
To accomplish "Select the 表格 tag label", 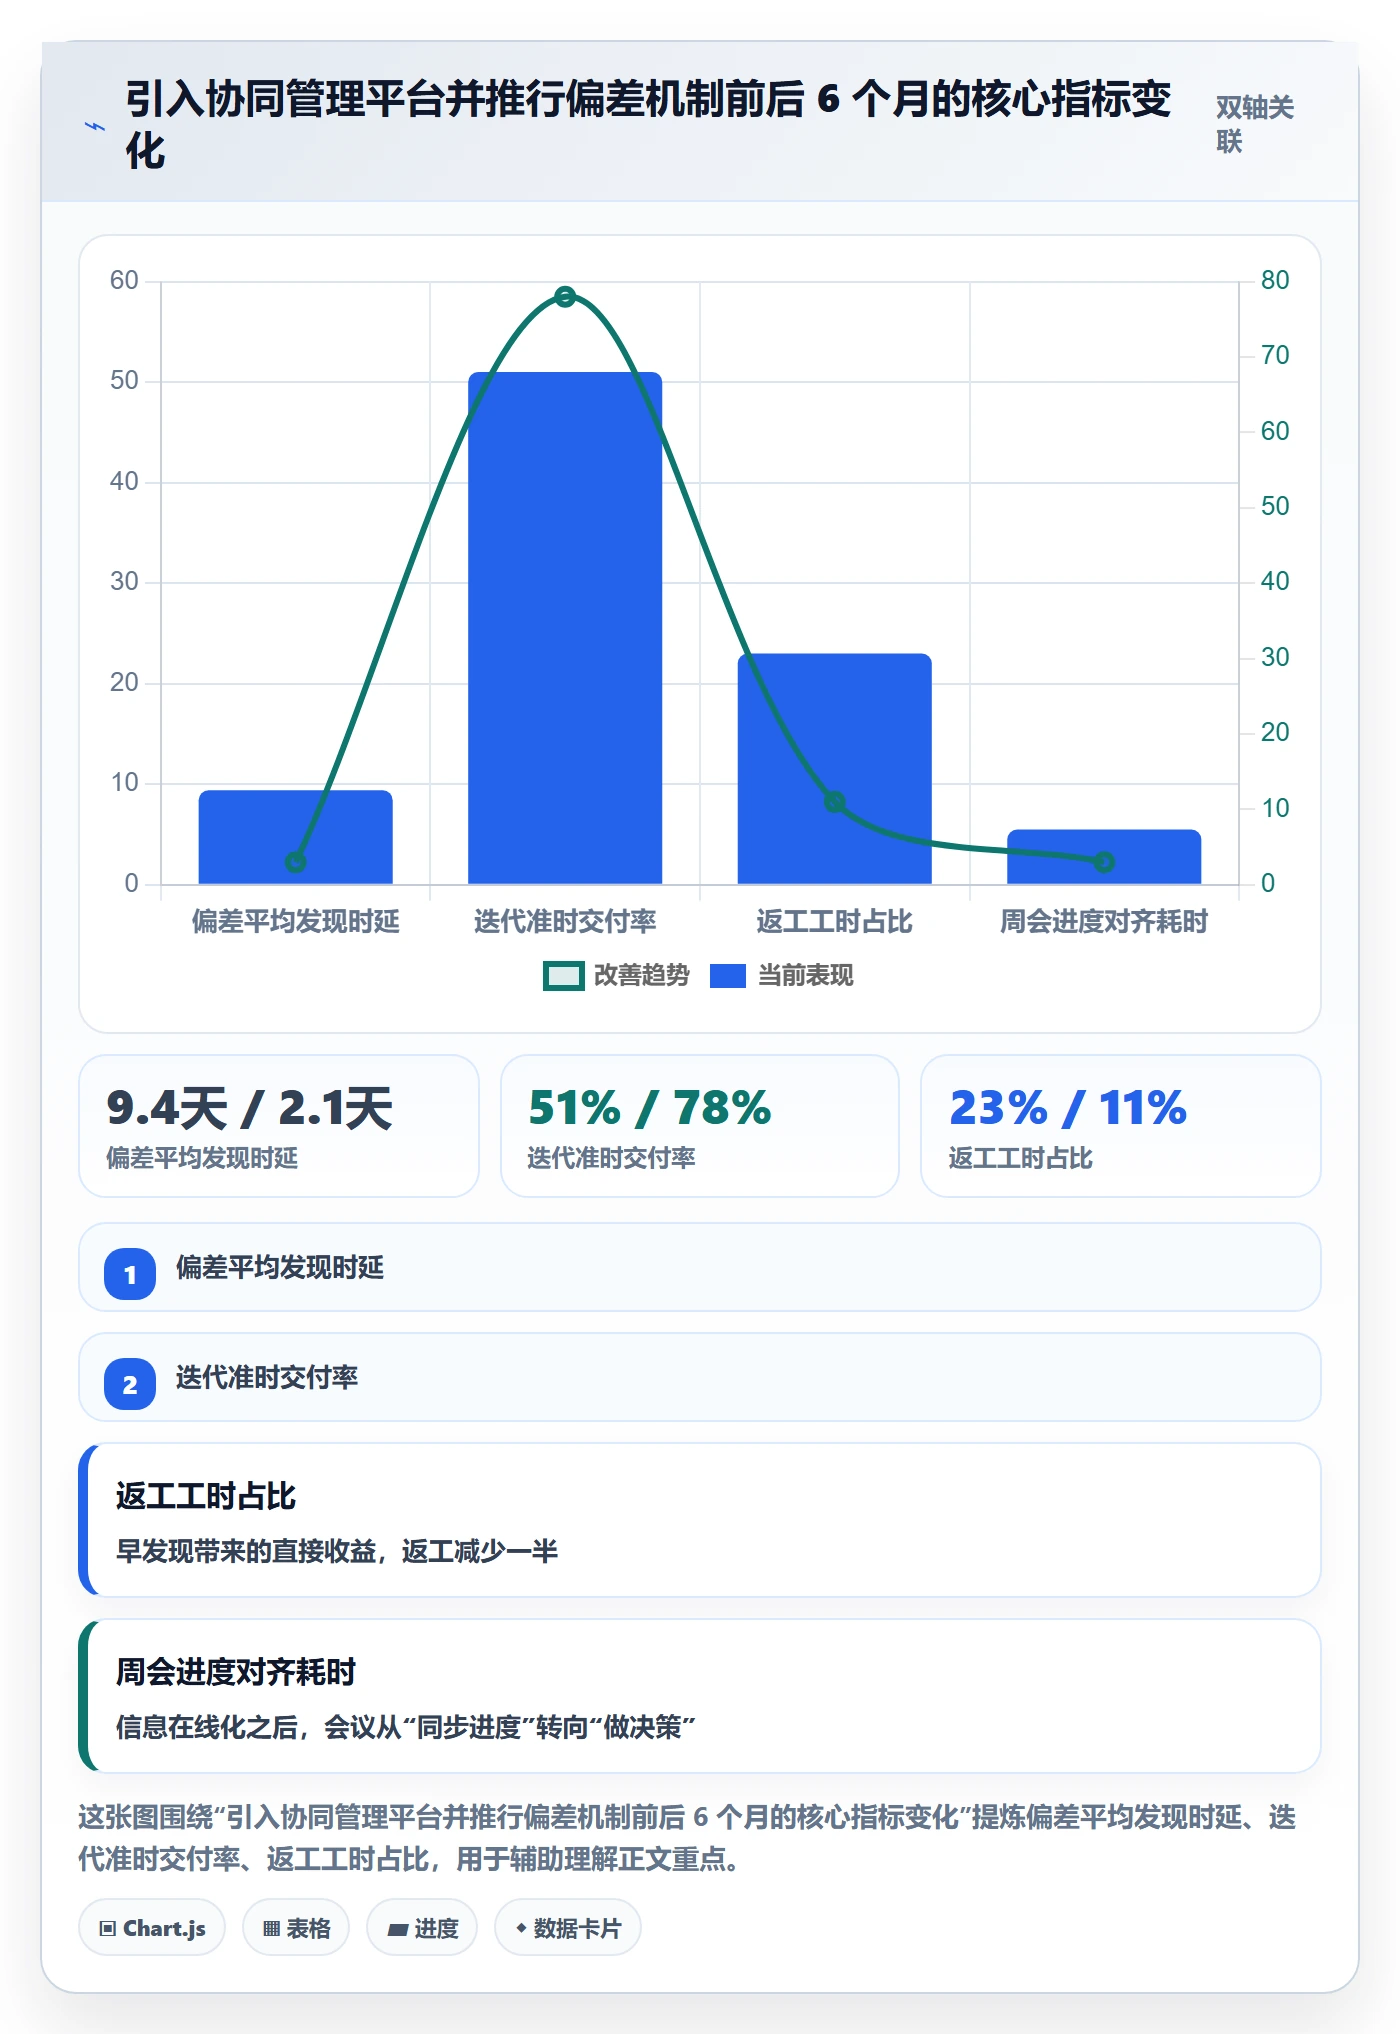I will pos(308,1928).
